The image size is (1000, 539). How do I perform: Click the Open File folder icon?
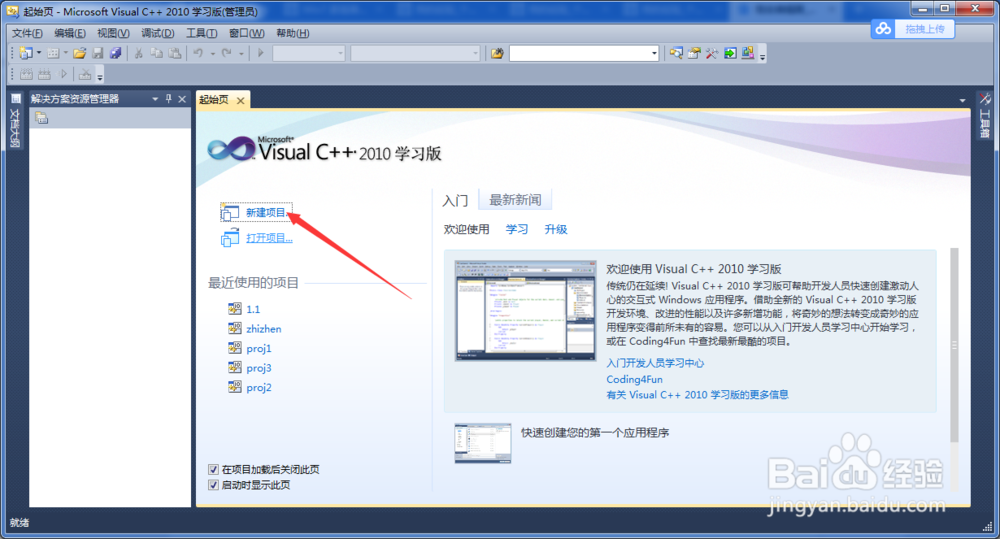pyautogui.click(x=80, y=54)
